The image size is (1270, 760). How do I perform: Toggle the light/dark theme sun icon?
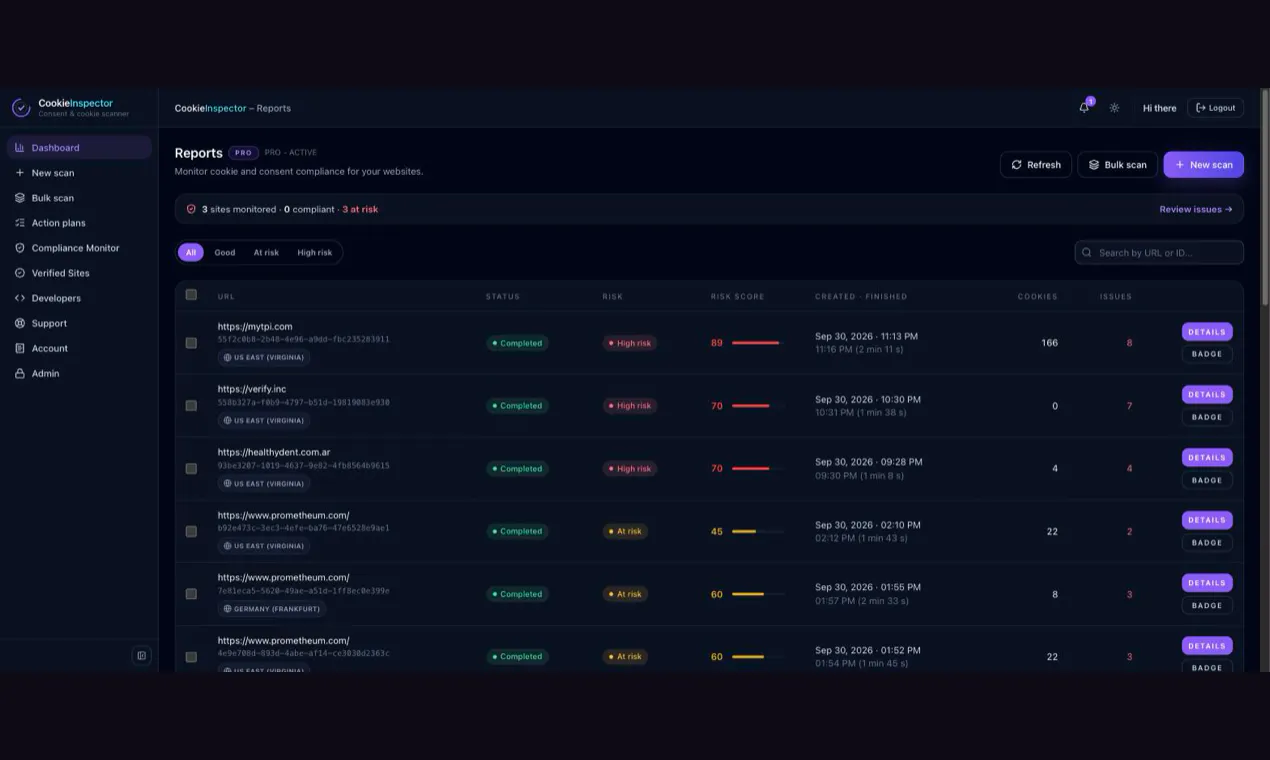(1114, 108)
